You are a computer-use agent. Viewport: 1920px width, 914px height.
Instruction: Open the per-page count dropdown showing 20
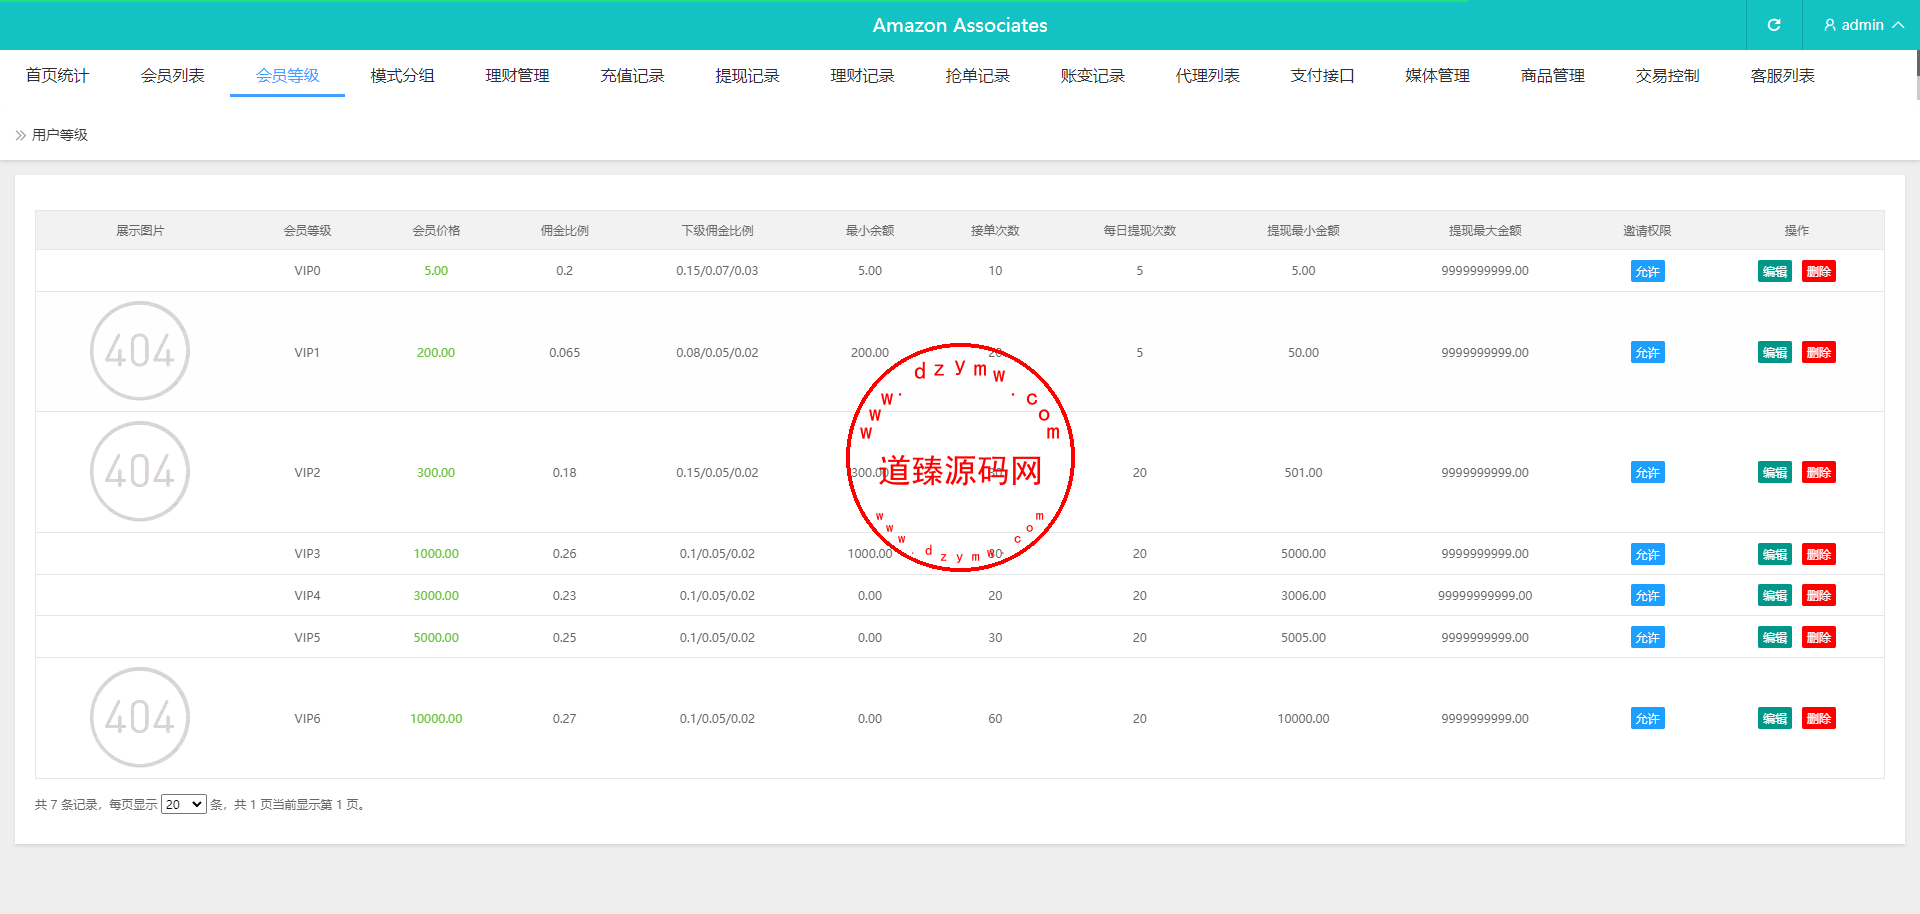(184, 804)
